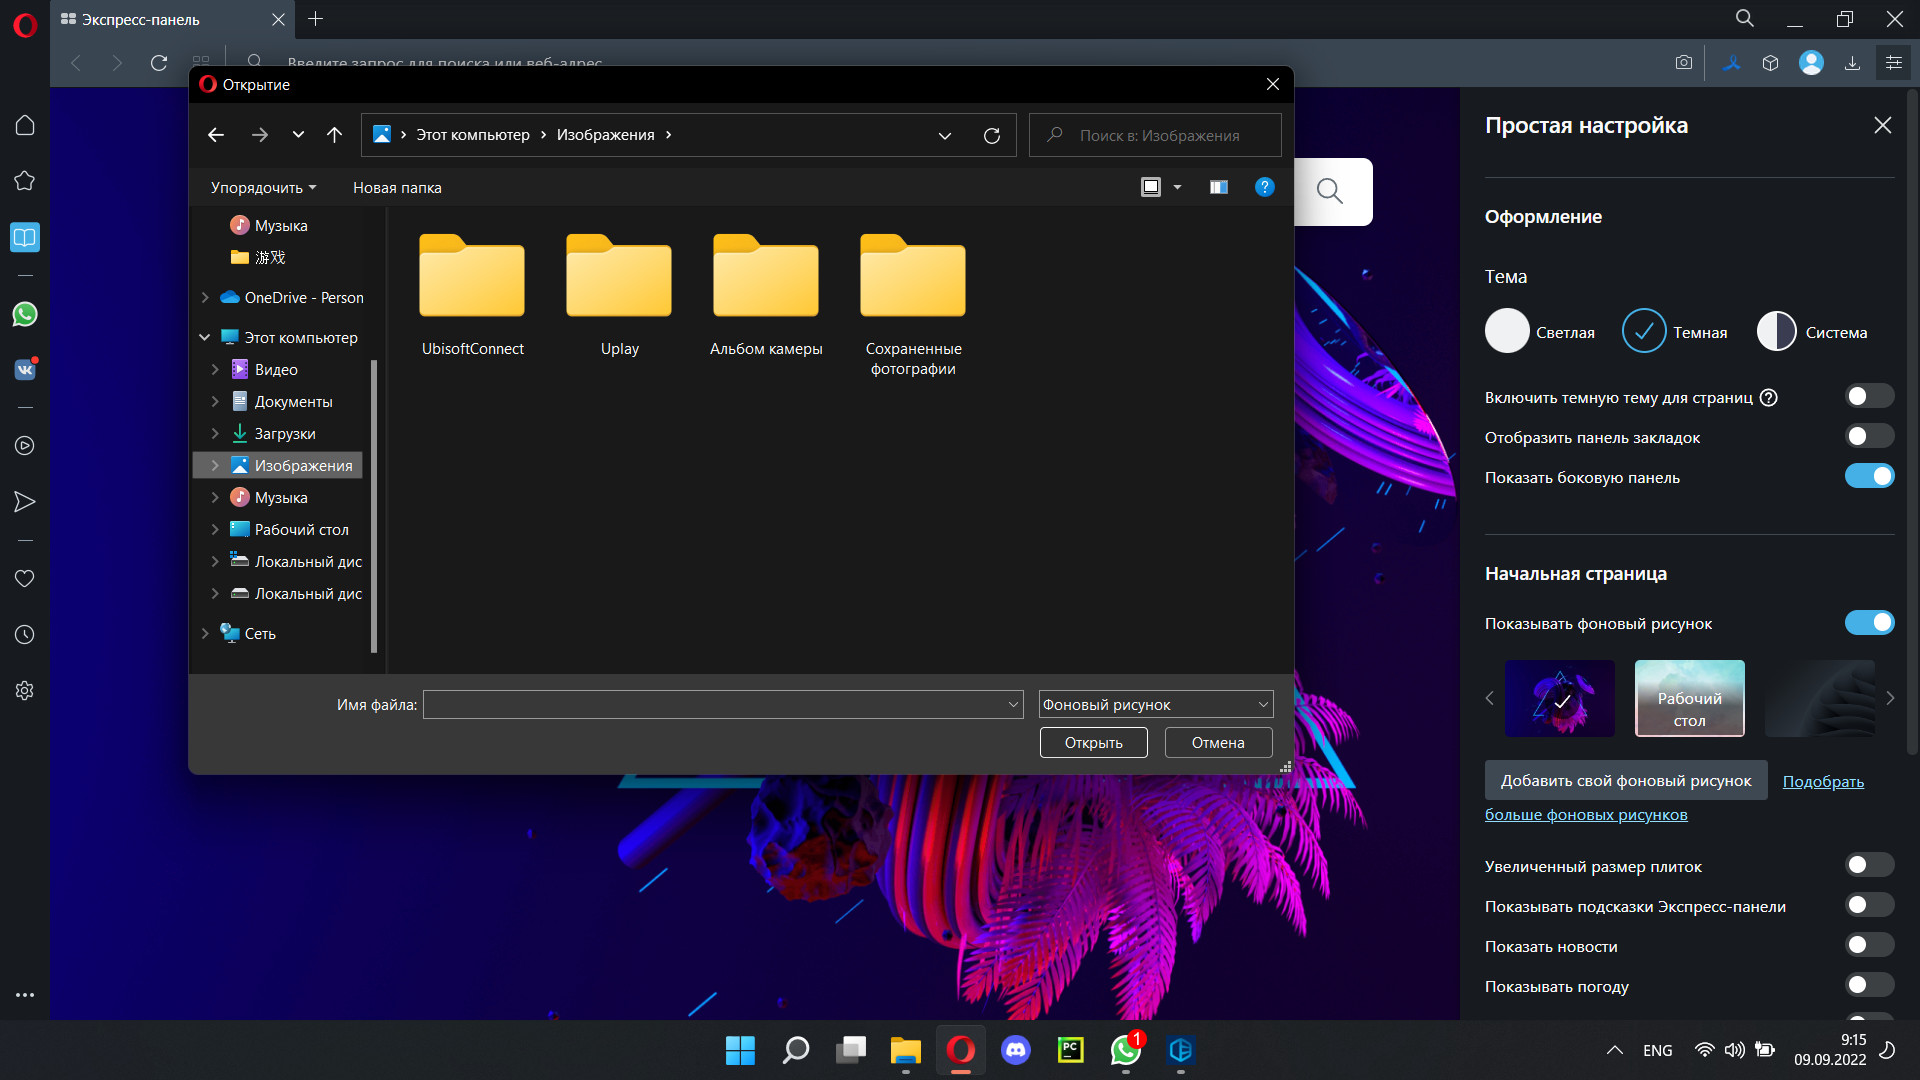Collapse Этот компьютер tree node
The width and height of the screenshot is (1920, 1080).
(x=205, y=338)
